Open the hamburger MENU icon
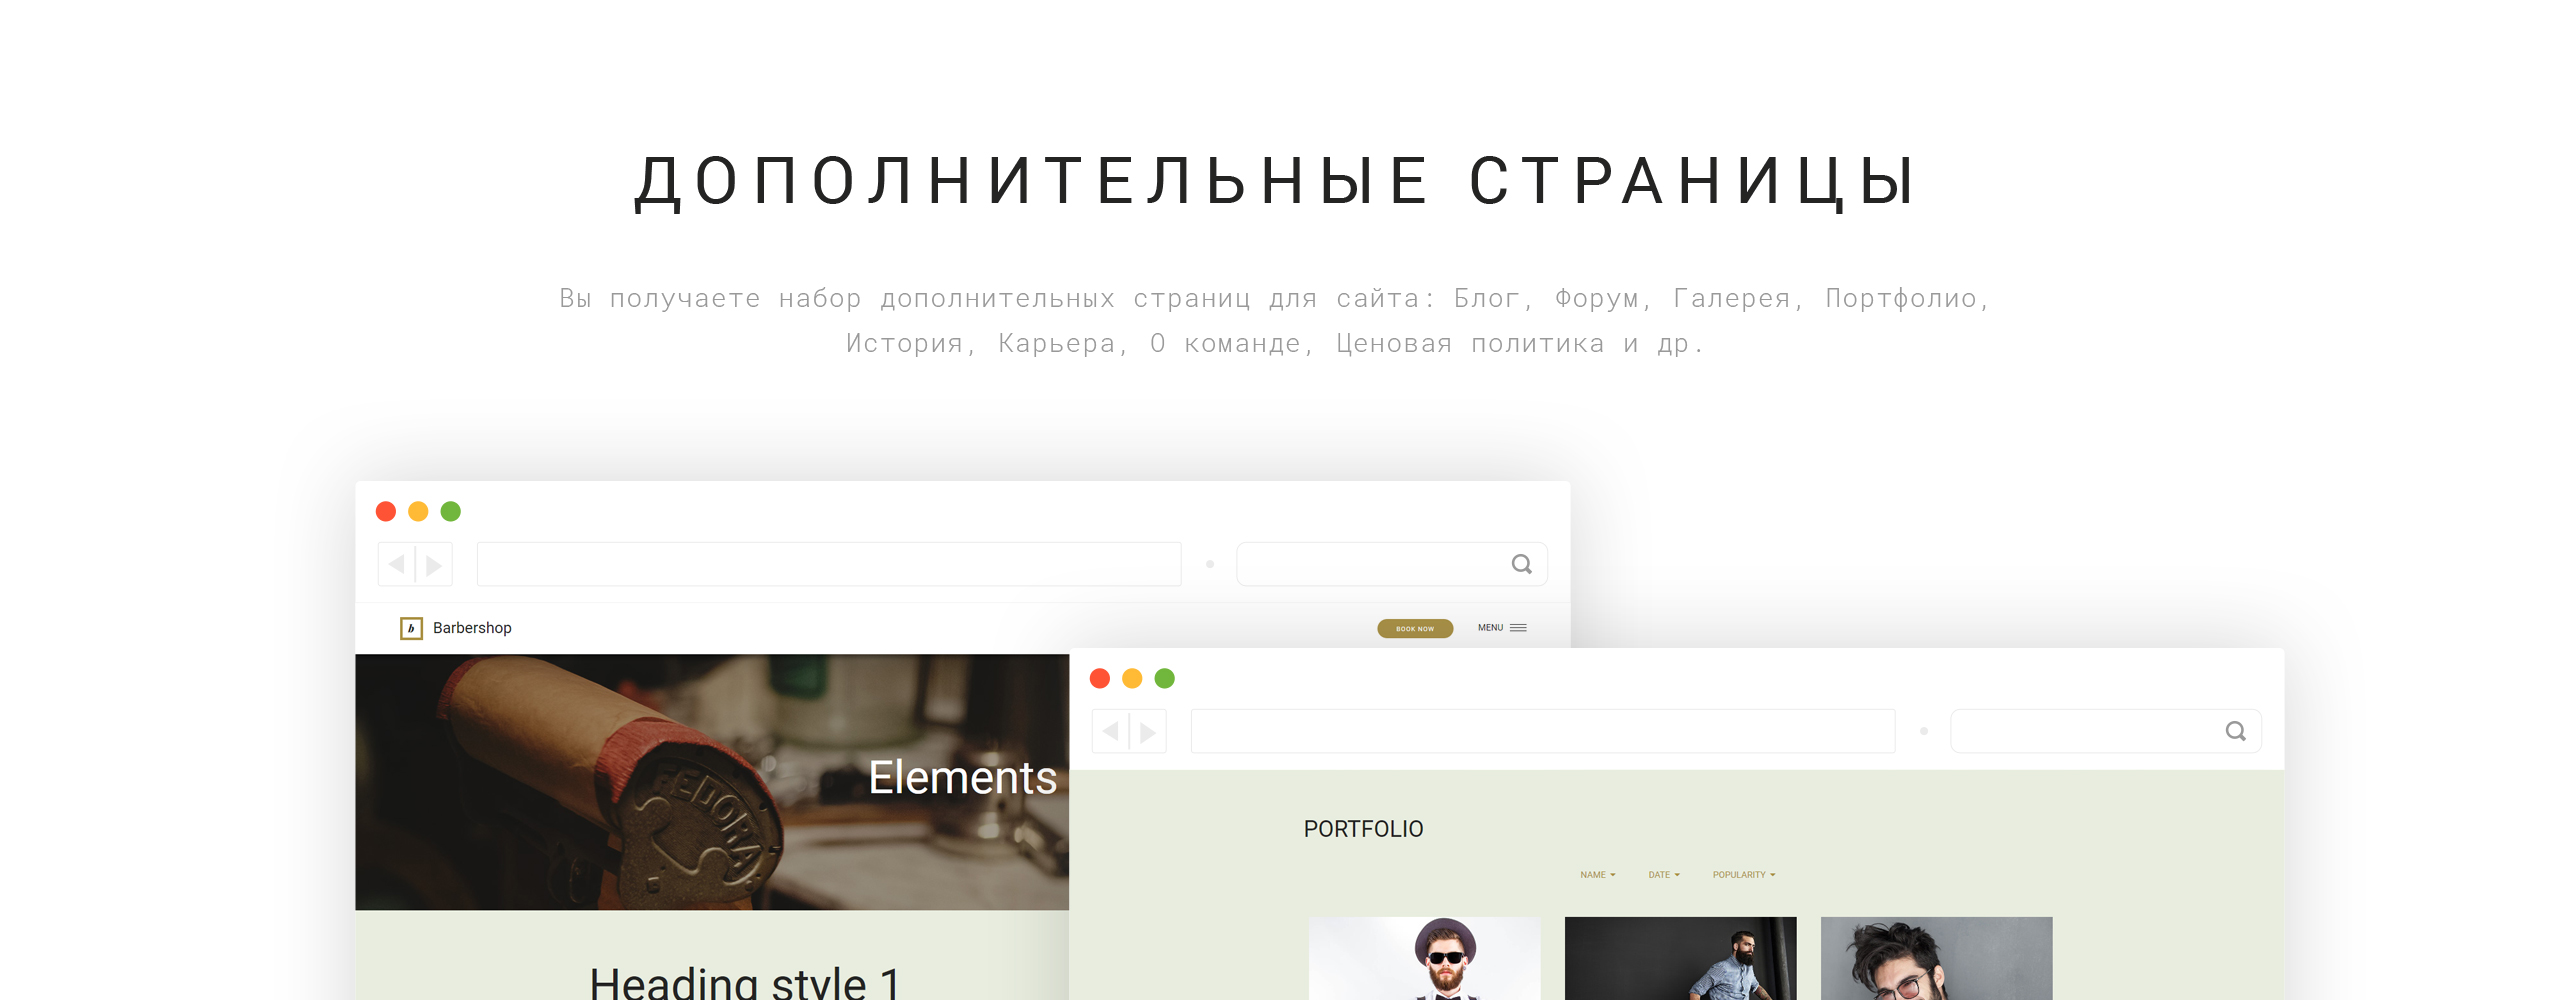The image size is (2560, 1000). [x=1518, y=628]
